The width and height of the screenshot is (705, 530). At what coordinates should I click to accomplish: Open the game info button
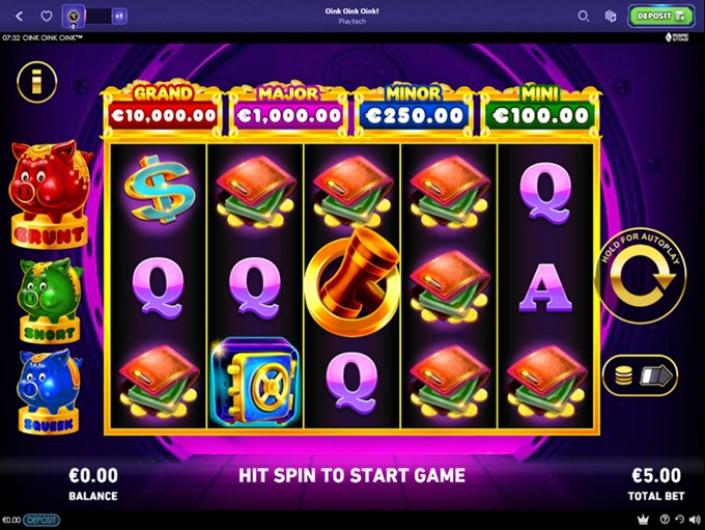click(x=37, y=82)
